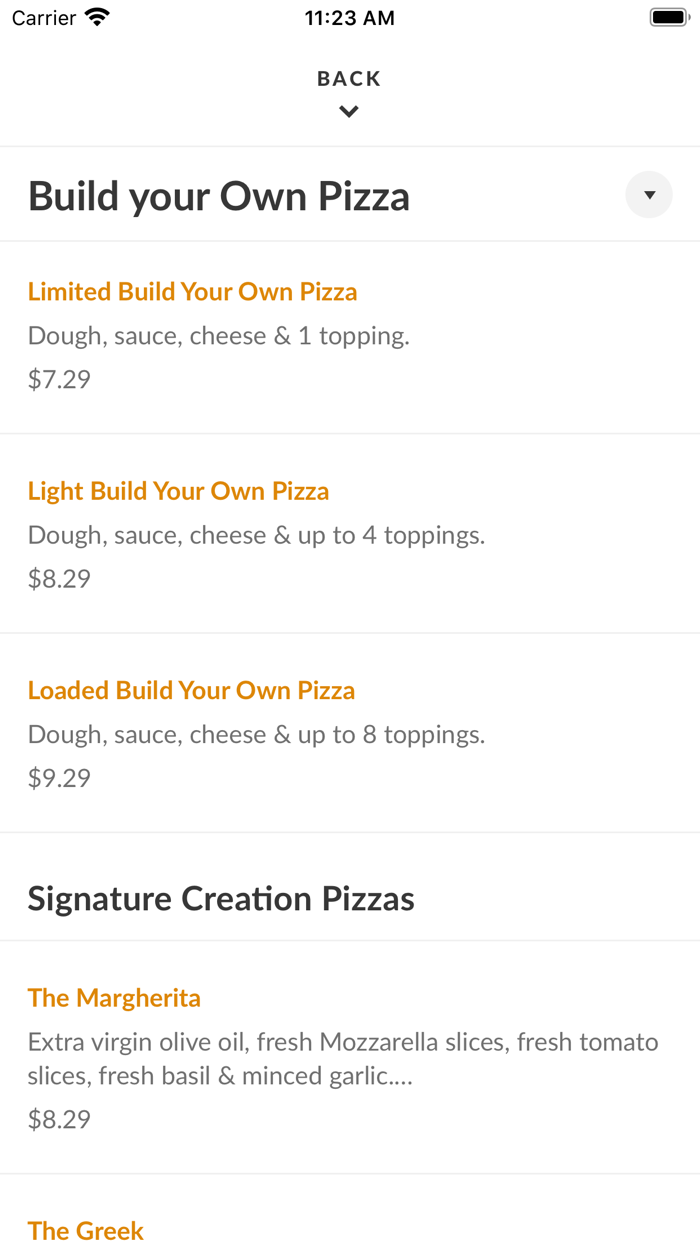
Task: Open Limited Build Your Own Pizza
Action: 192,291
